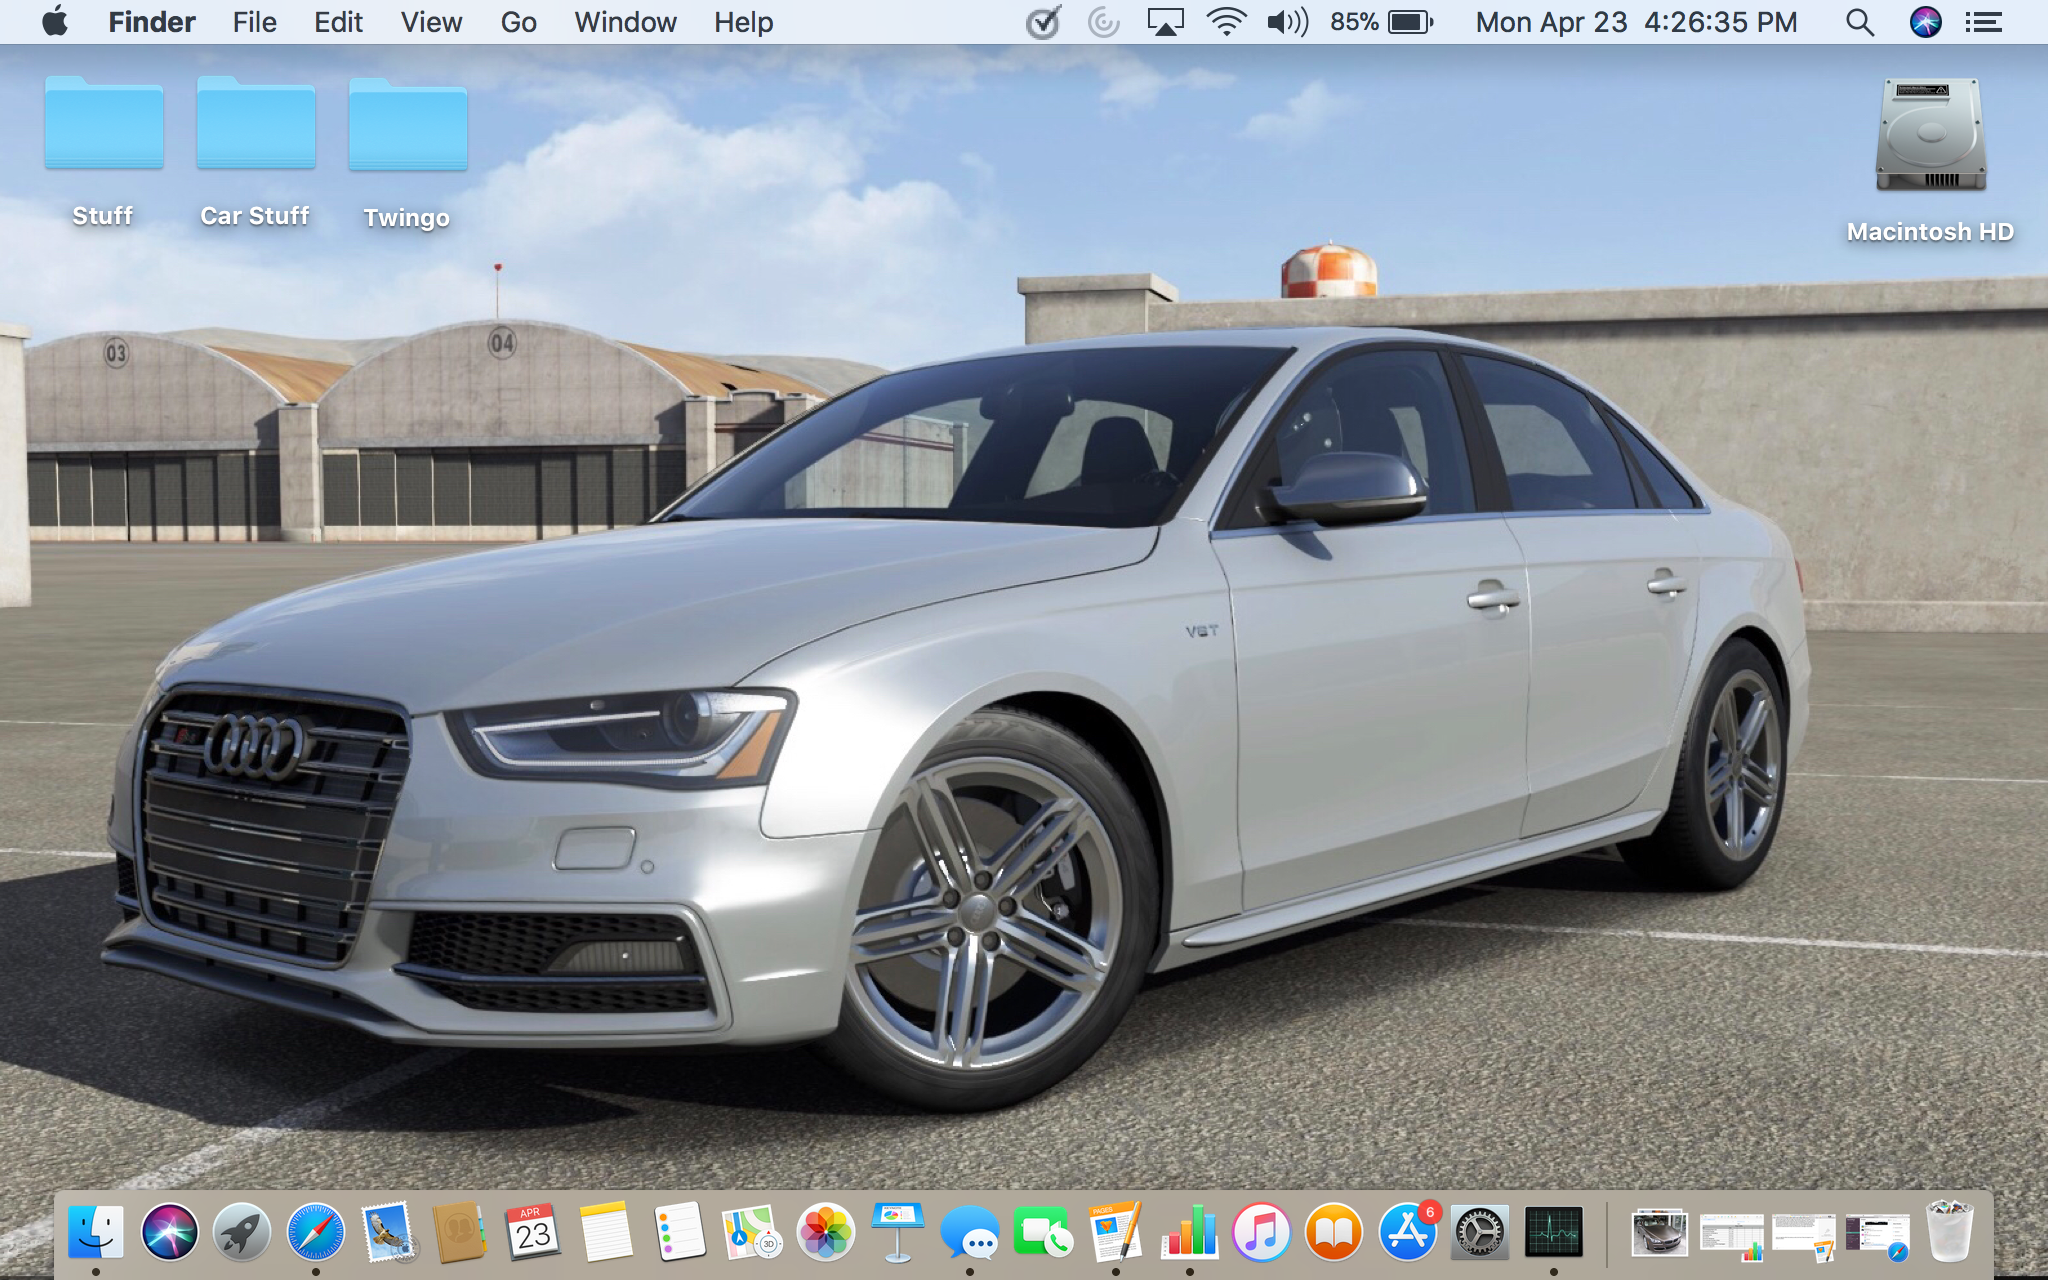Open Calendar showing Apr 23
The image size is (2048, 1280).
(533, 1232)
